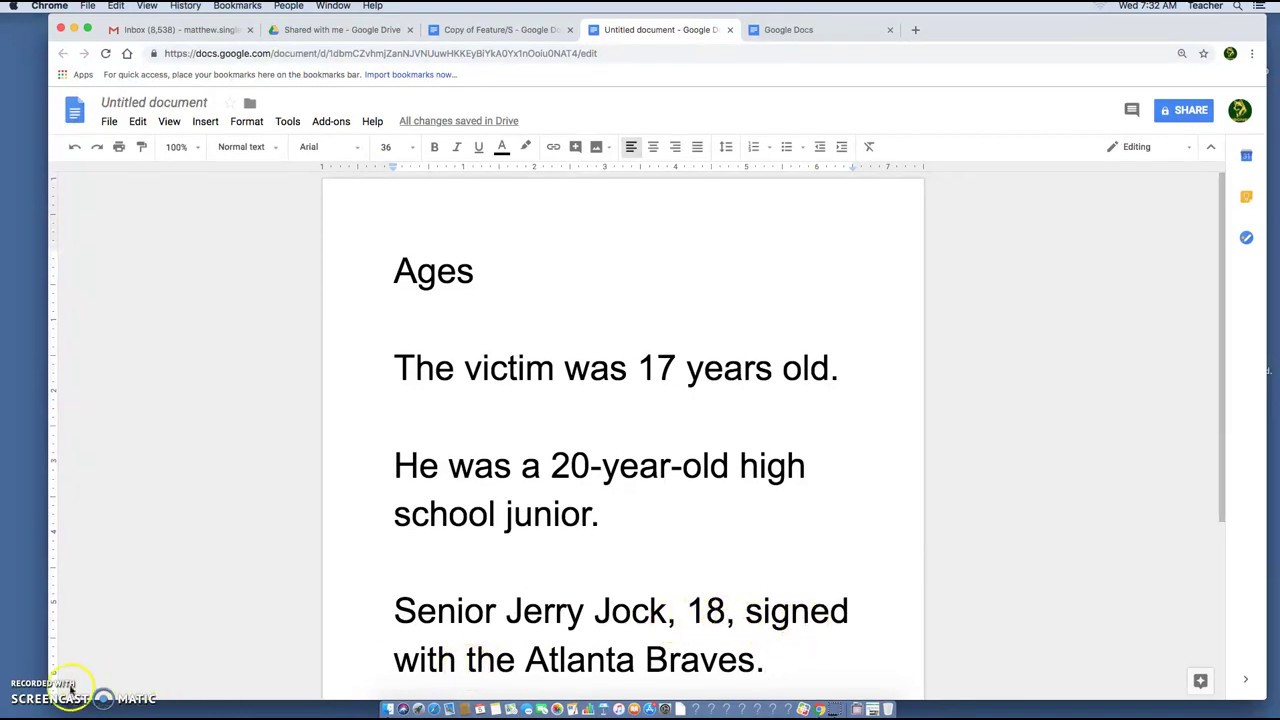
Task: Open Tasks side panel icon
Action: [x=1246, y=238]
